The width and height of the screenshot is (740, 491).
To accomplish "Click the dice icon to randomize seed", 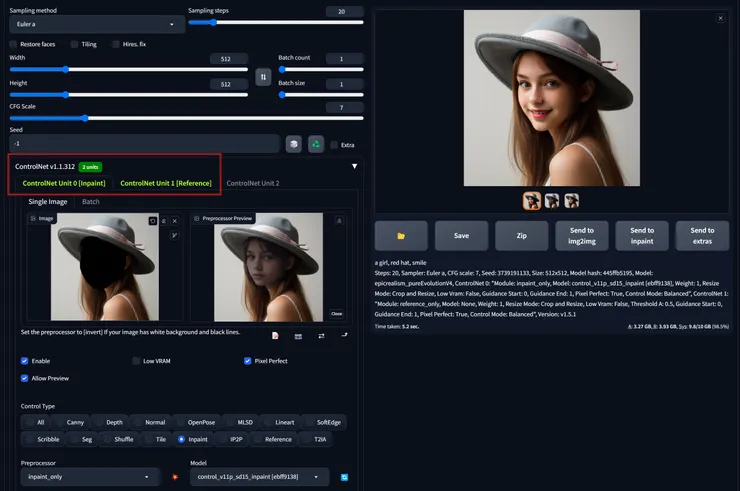I will [x=294, y=144].
